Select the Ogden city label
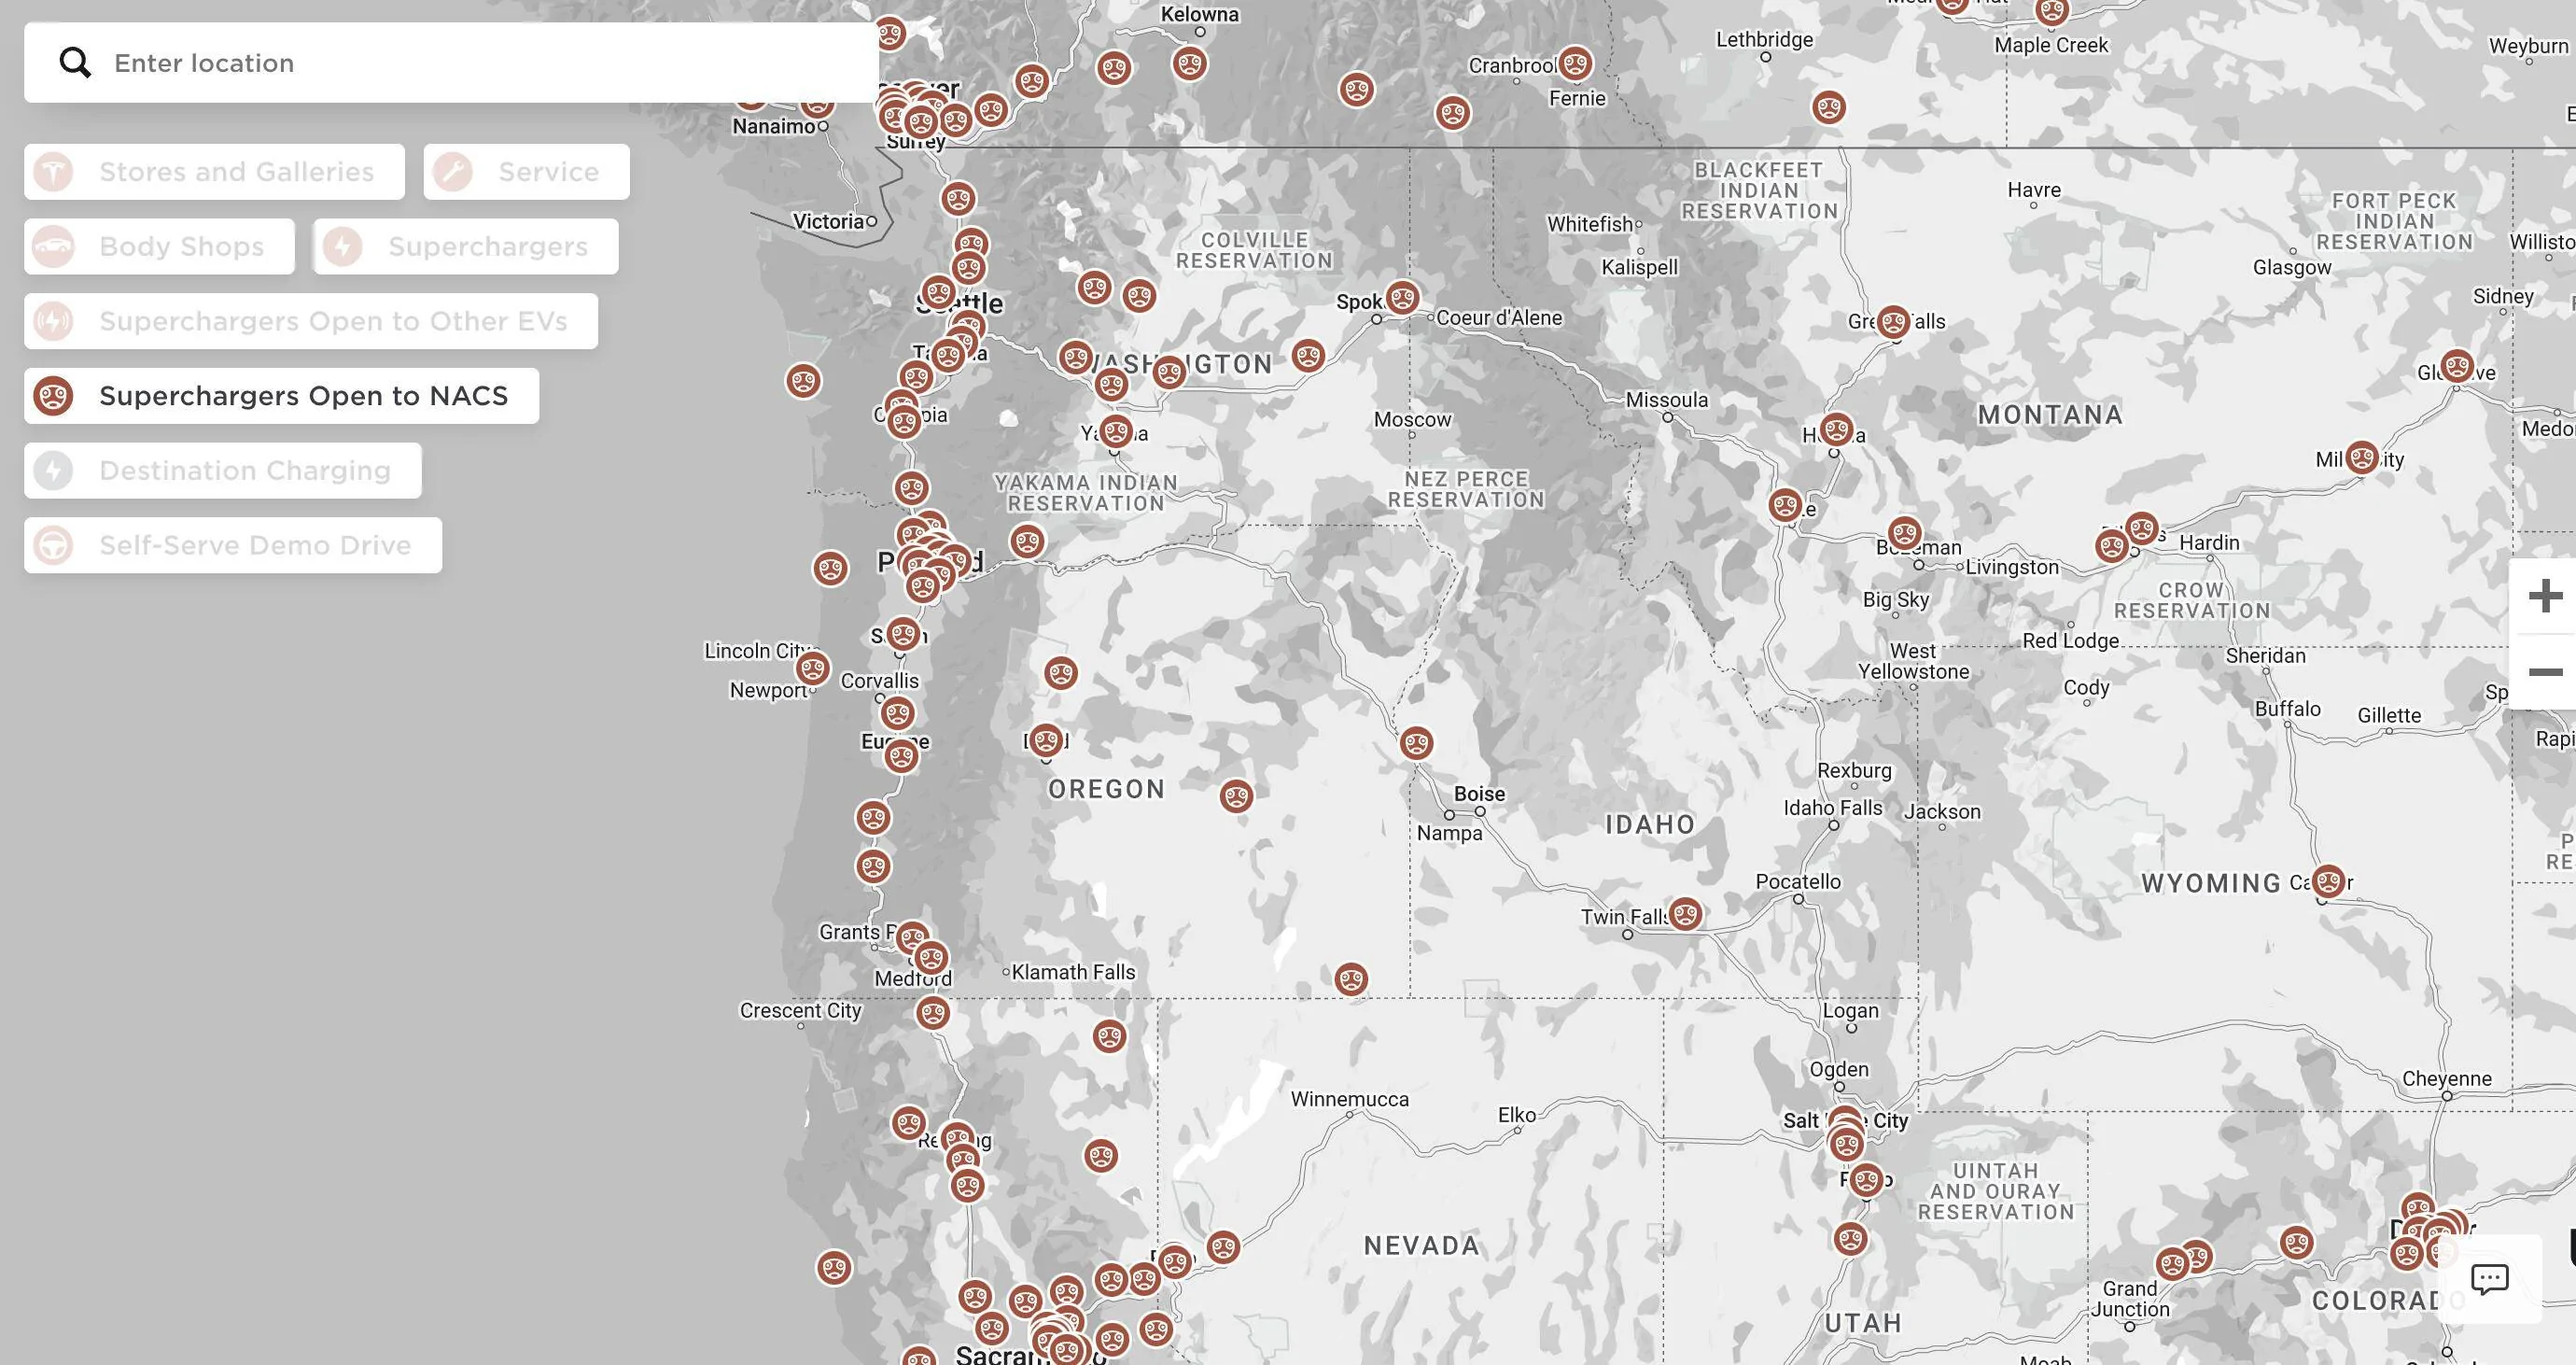This screenshot has width=2576, height=1365. 1838,1069
